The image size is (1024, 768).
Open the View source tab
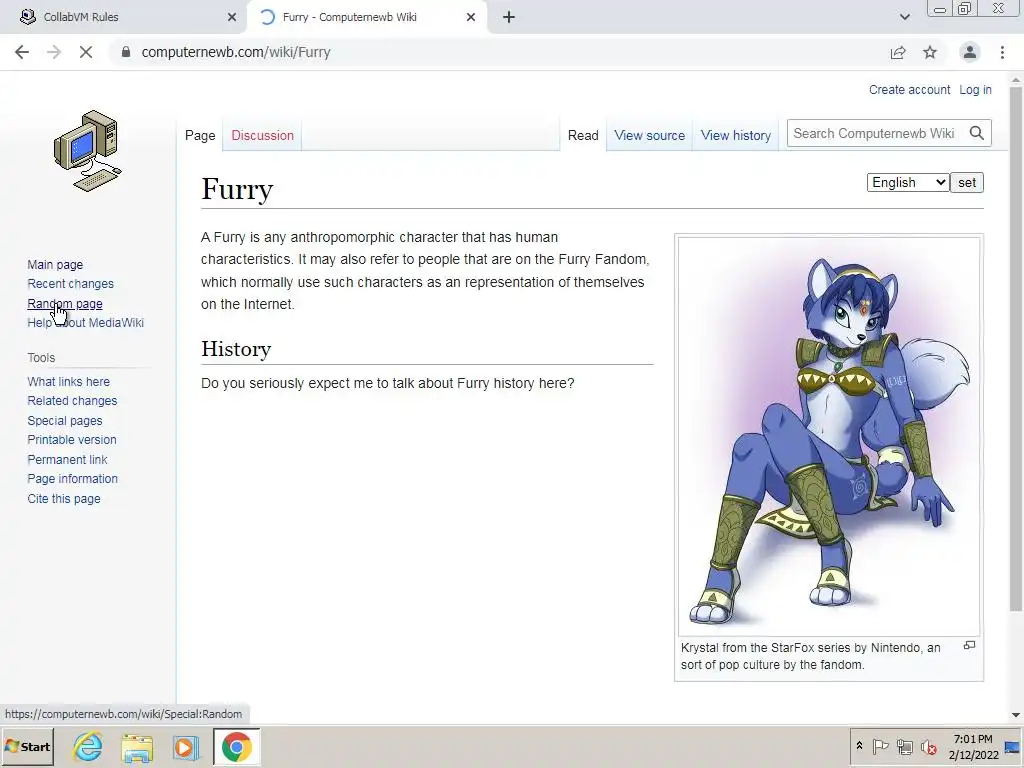[x=649, y=135]
